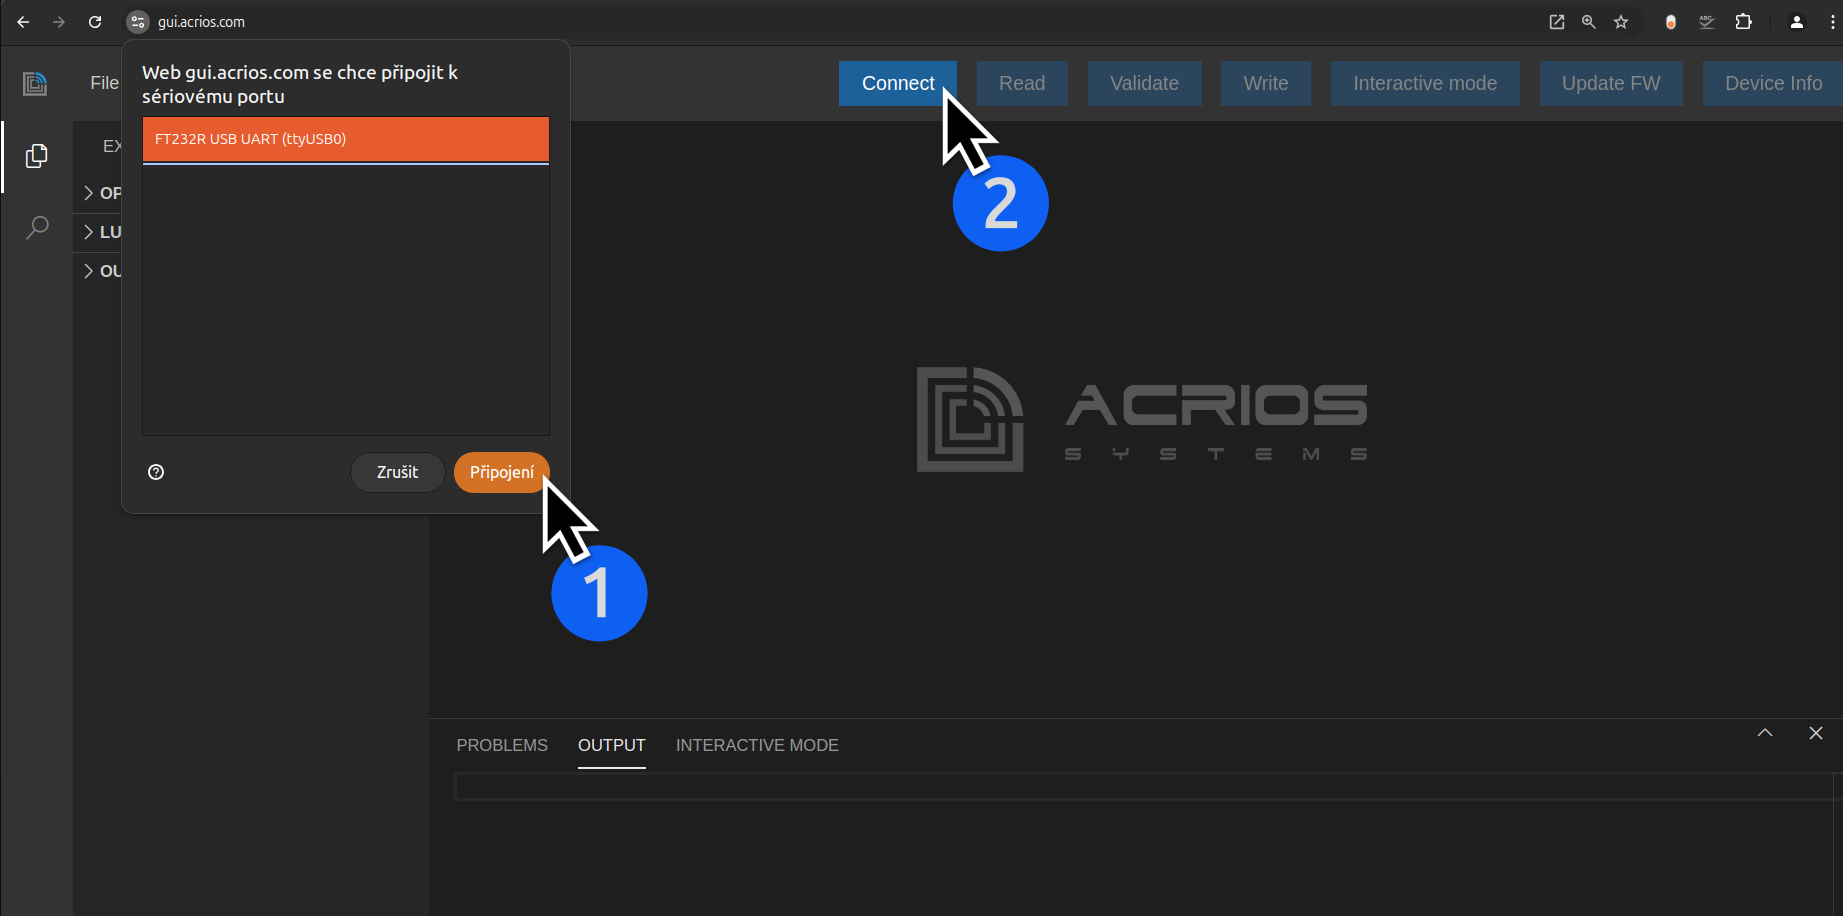The height and width of the screenshot is (916, 1843).
Task: Switch to the INTERACTIVE MODE tab
Action: pyautogui.click(x=757, y=745)
